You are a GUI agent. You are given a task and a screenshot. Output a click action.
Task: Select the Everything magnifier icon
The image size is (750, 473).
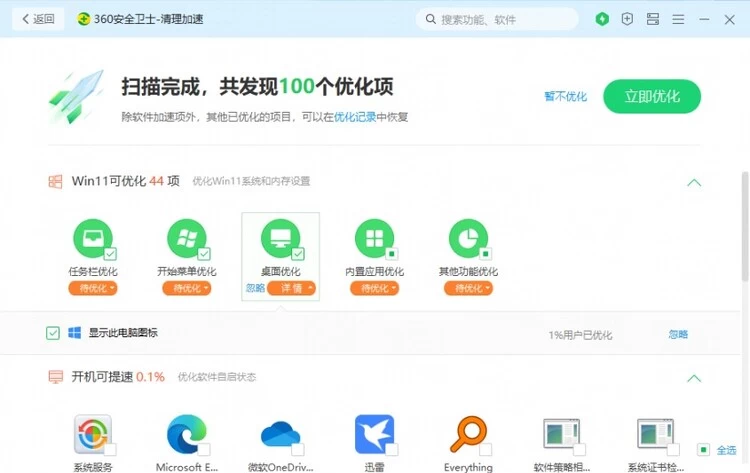point(468,435)
